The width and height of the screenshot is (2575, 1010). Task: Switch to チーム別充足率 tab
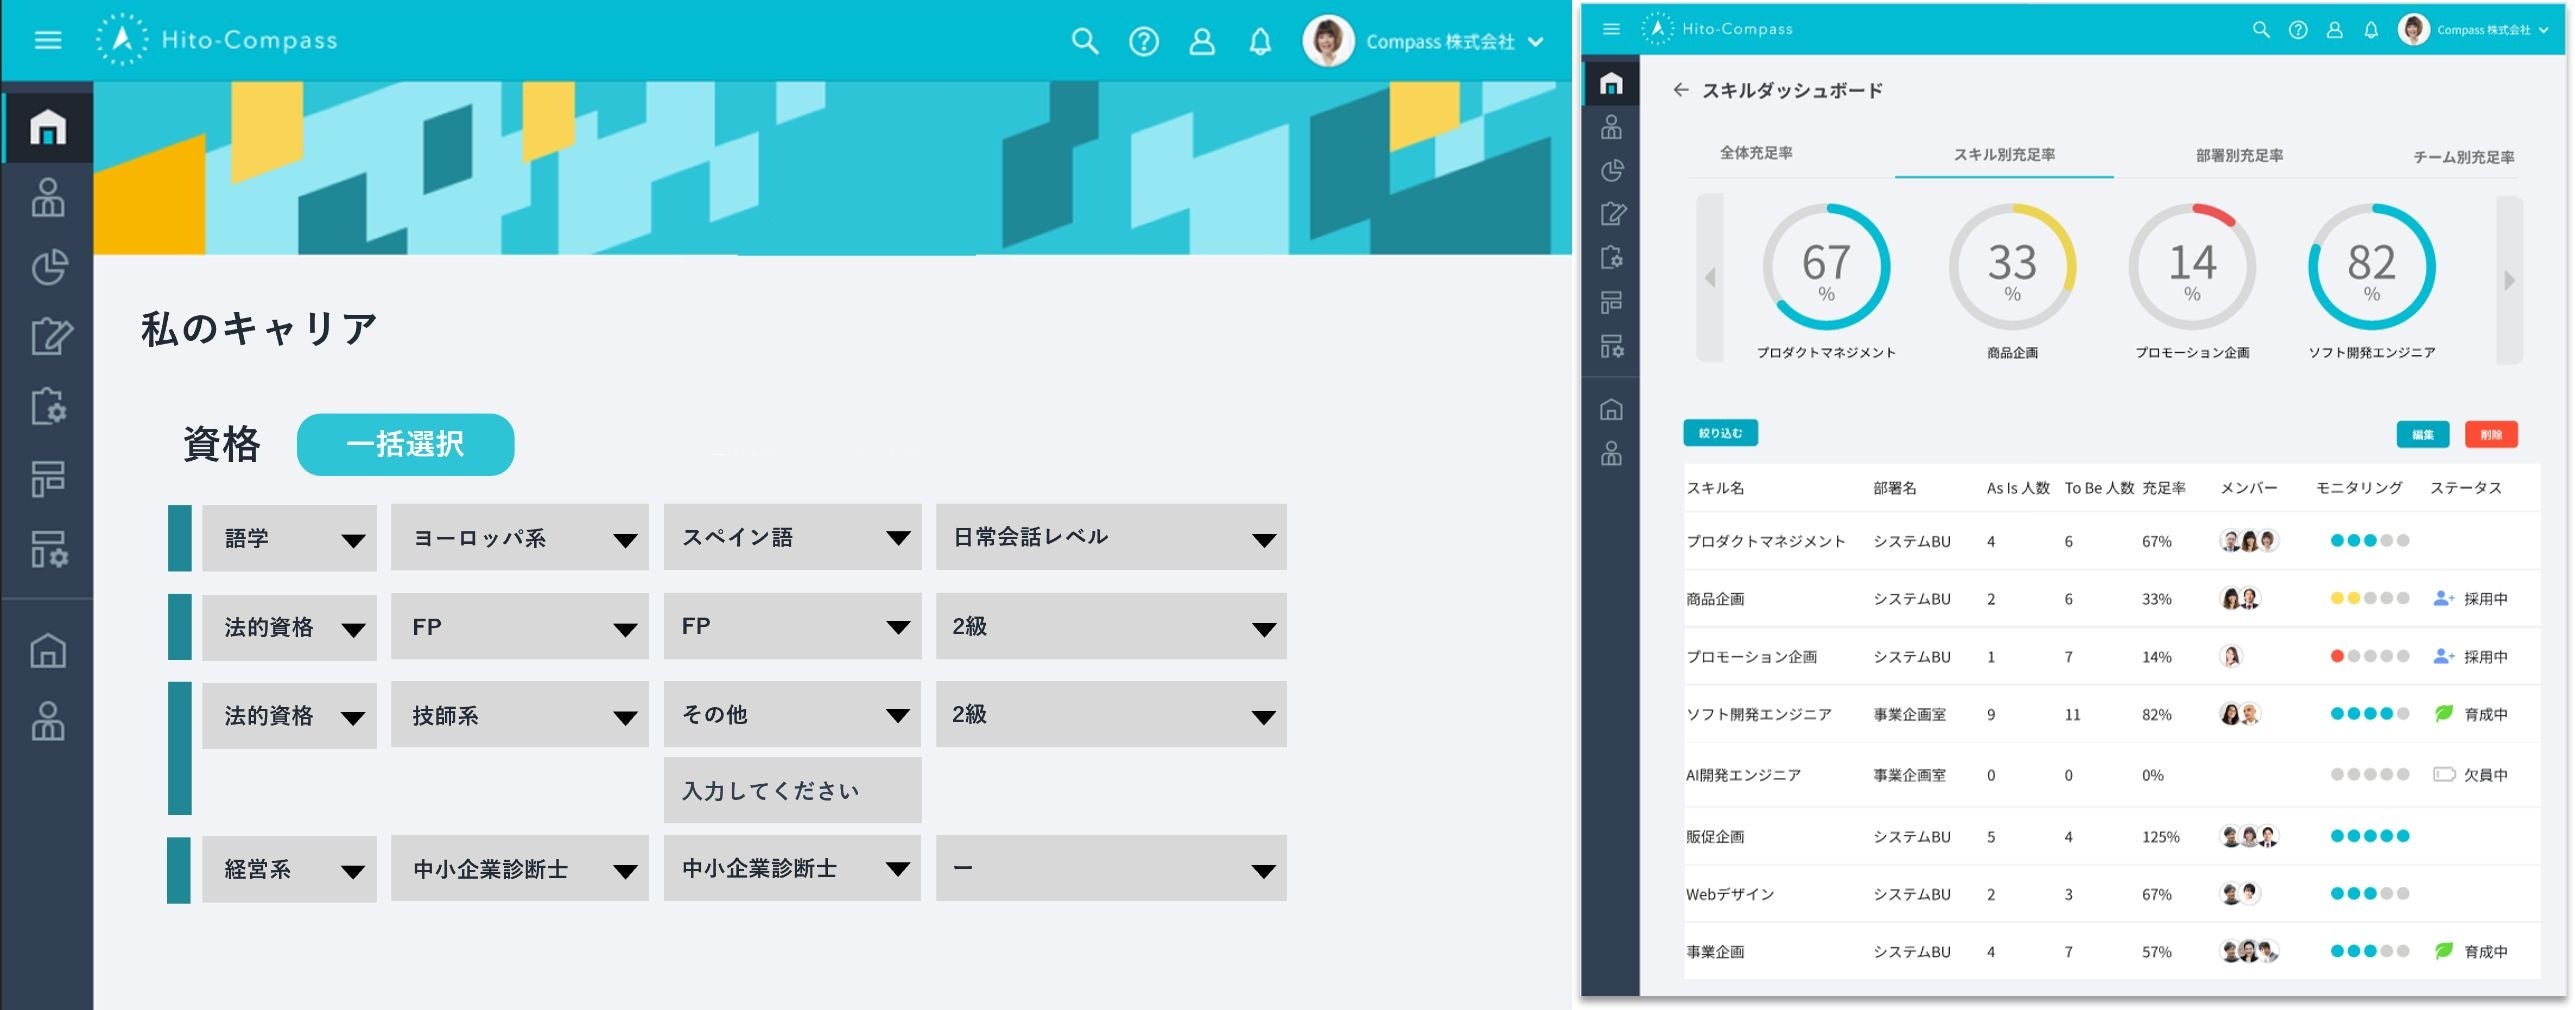click(2463, 157)
